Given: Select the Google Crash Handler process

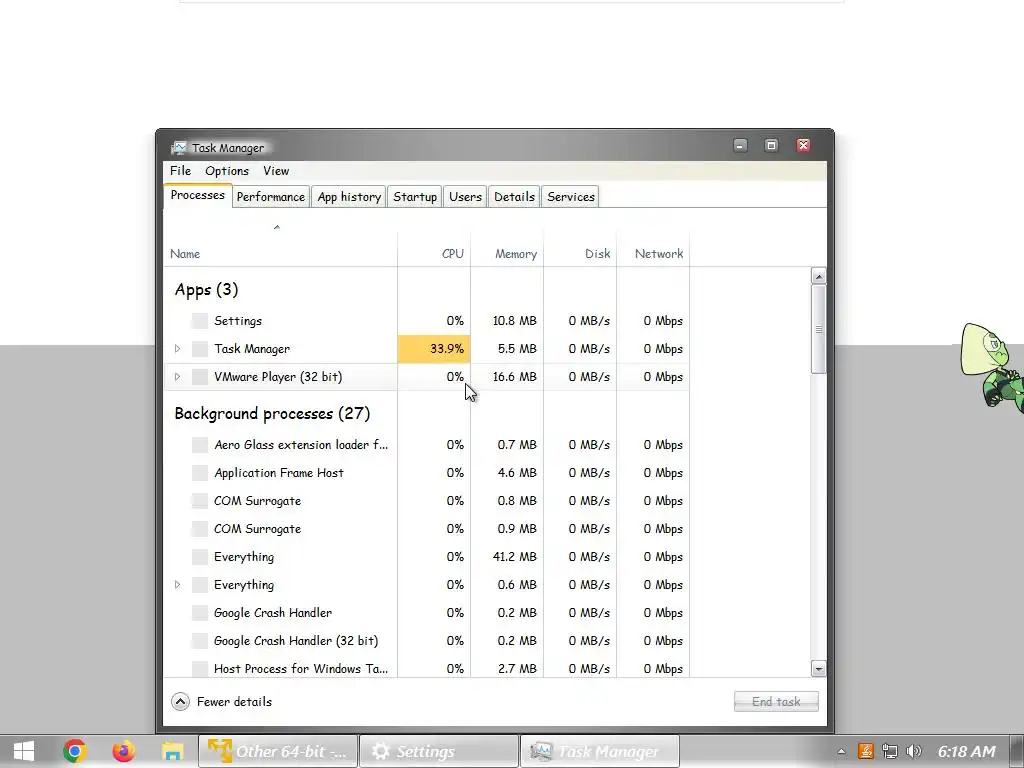Looking at the screenshot, I should 426,613.
